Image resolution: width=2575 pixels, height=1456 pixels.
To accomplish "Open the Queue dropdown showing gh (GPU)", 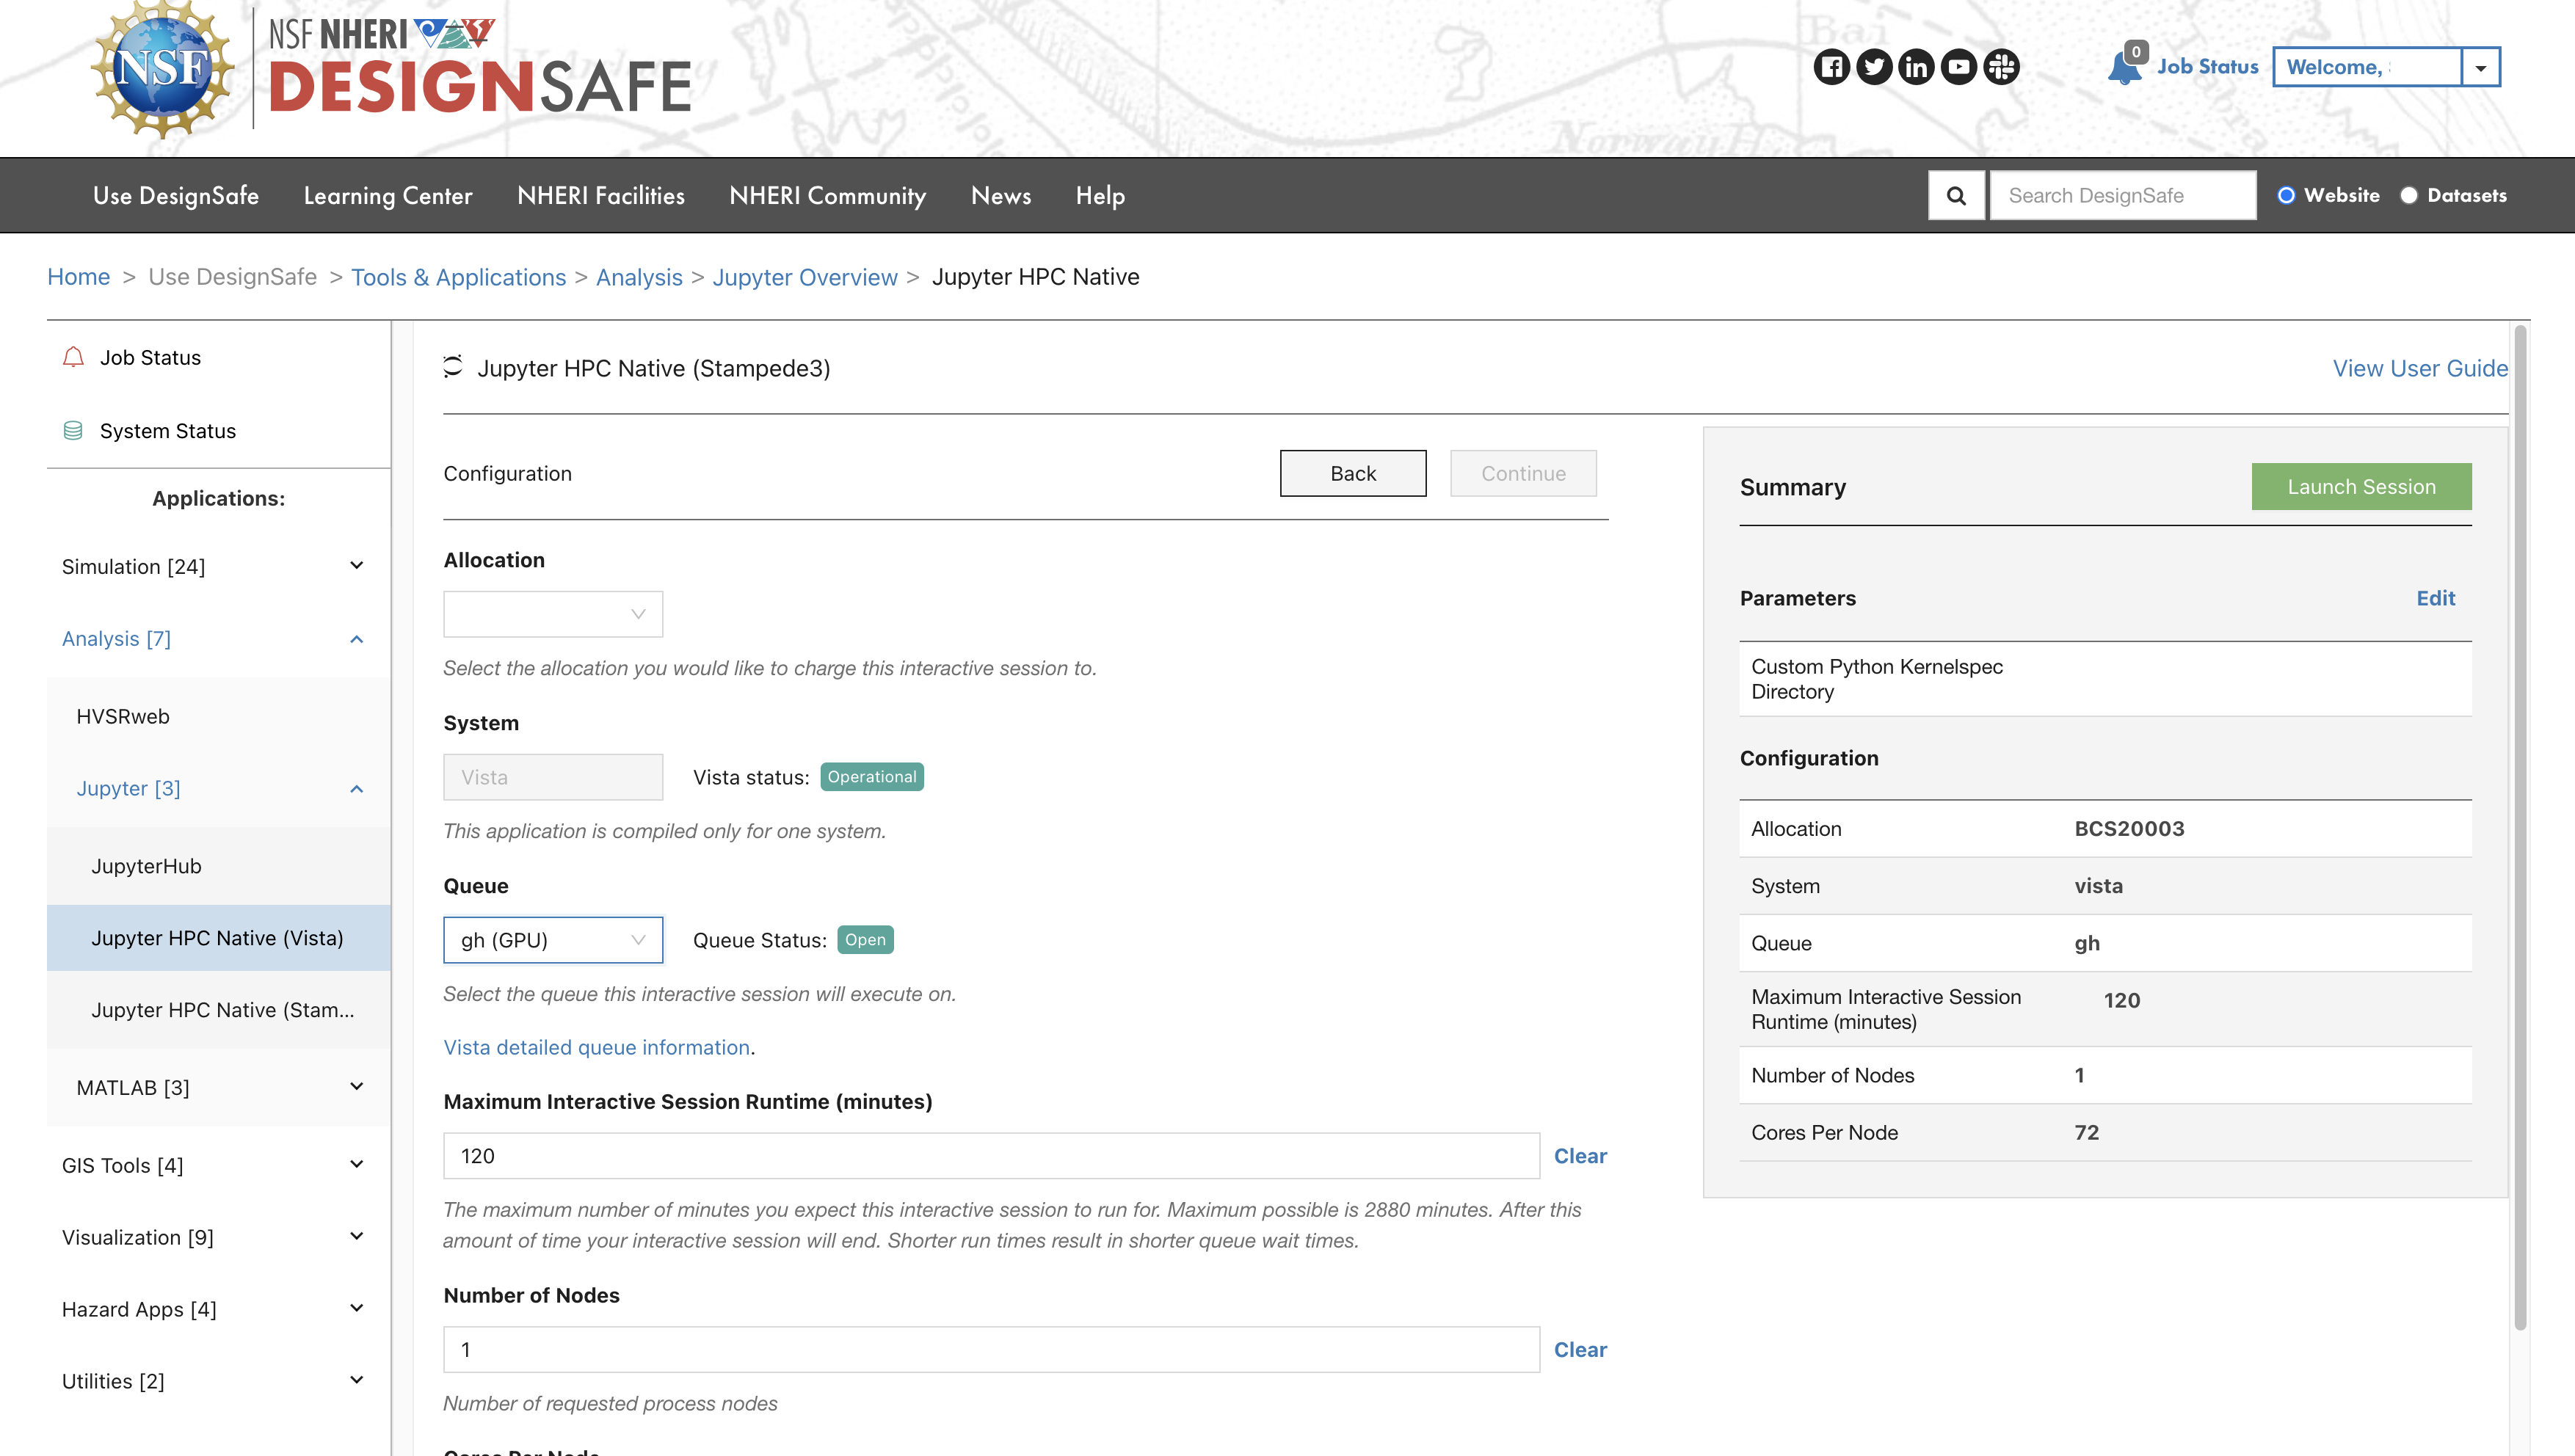I will 552,939.
